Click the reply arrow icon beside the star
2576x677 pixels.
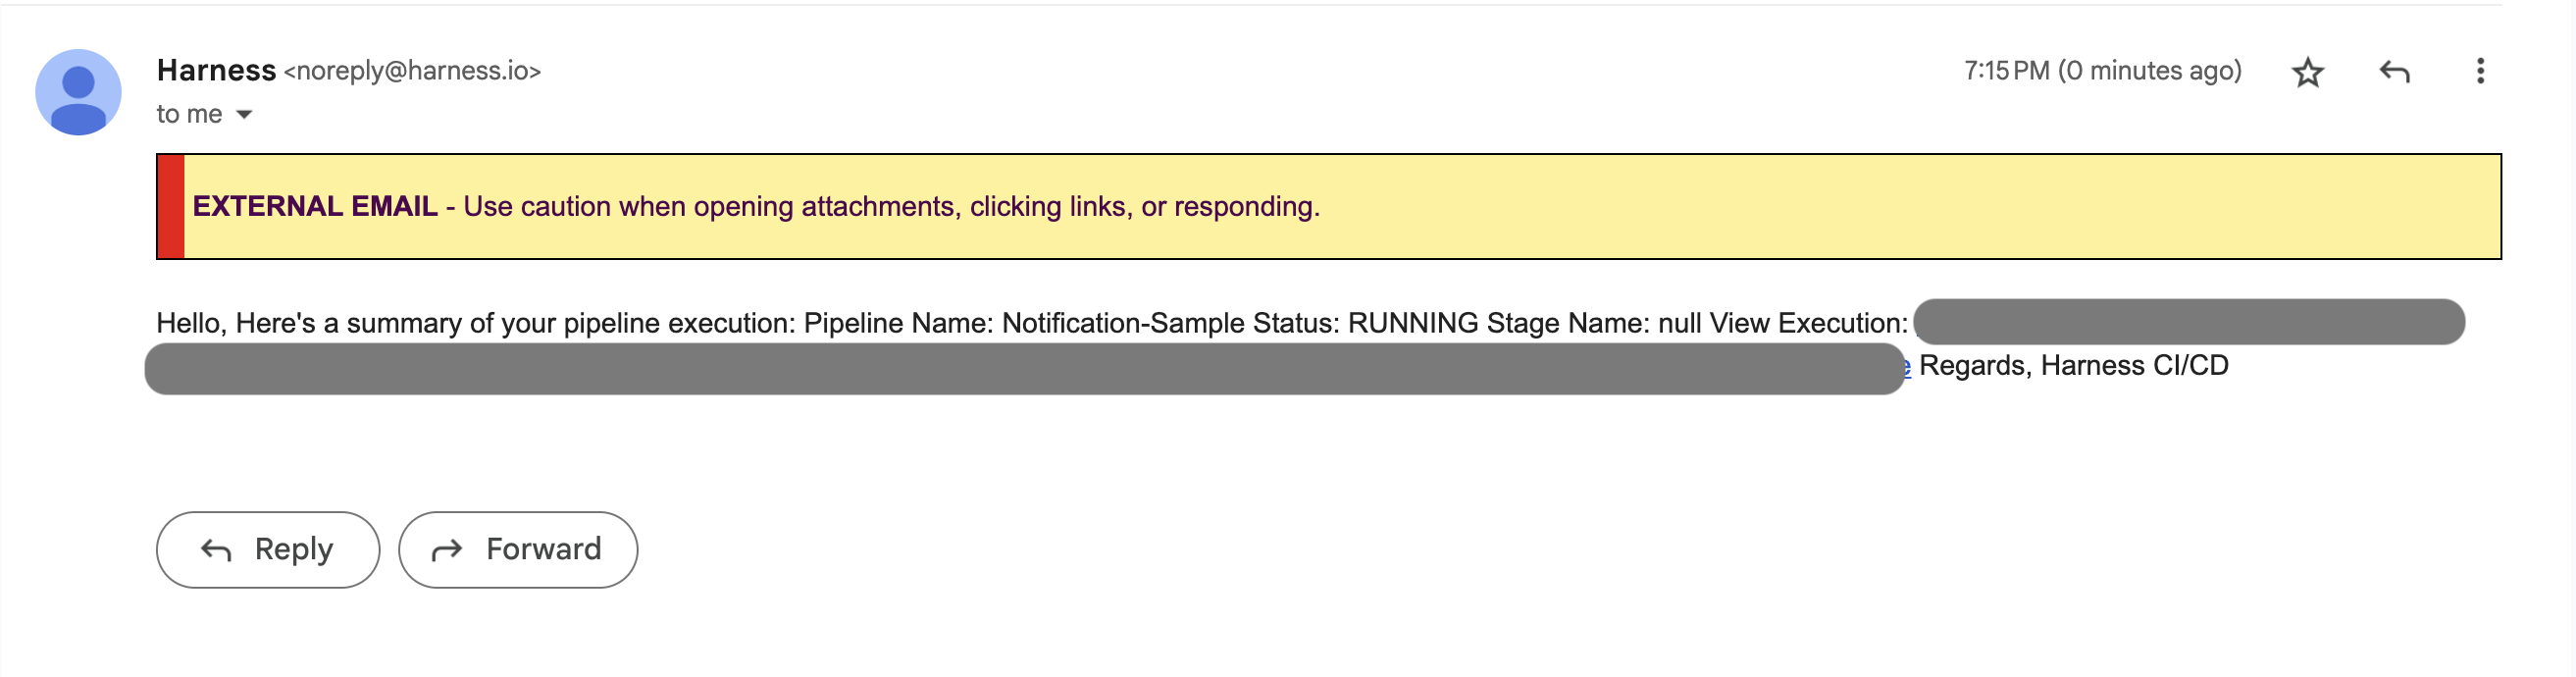click(x=2394, y=72)
